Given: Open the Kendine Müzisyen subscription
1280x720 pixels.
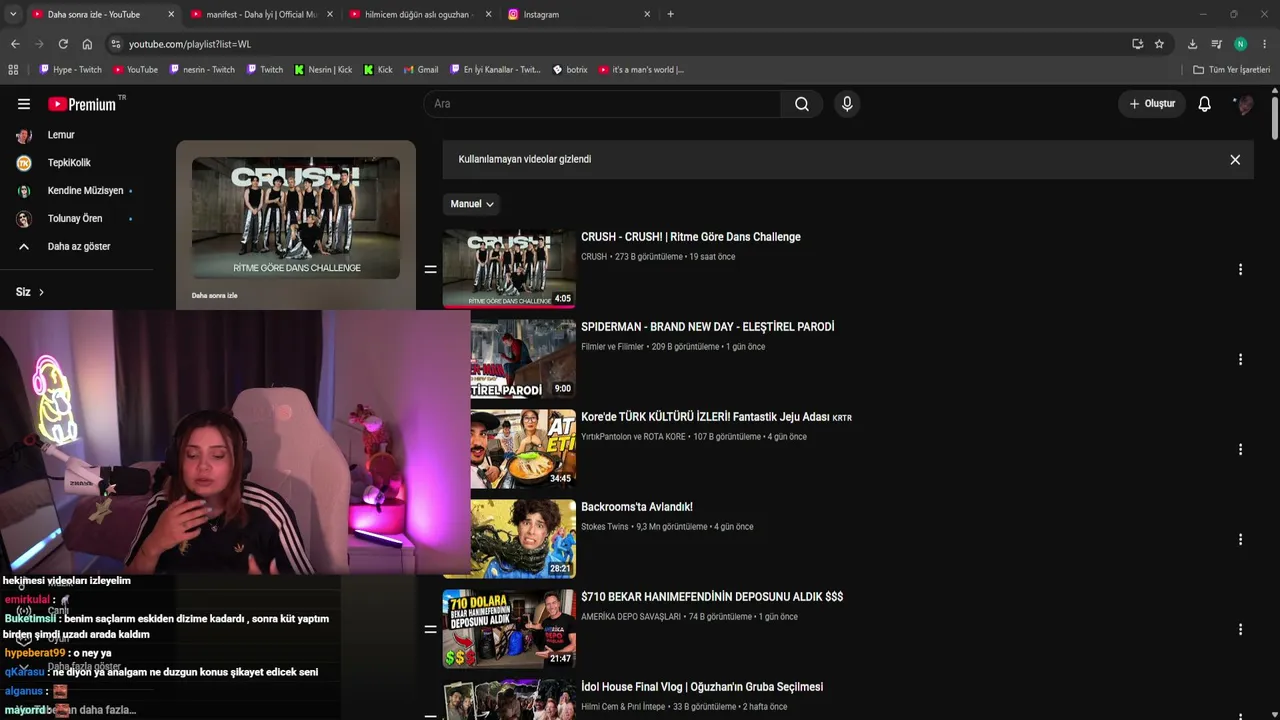Looking at the screenshot, I should click(x=85, y=191).
